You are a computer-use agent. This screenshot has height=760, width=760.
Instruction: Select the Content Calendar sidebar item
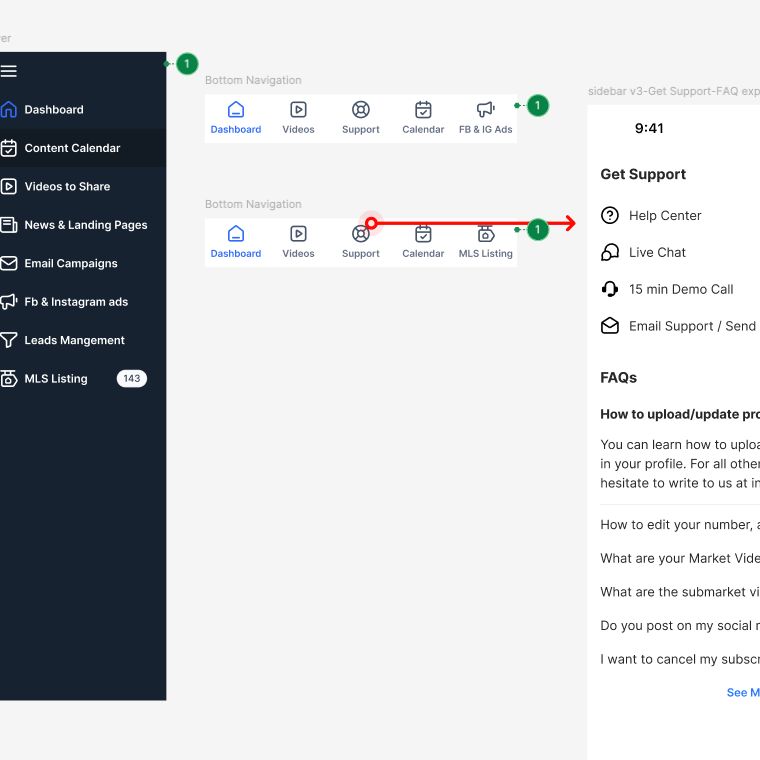coord(72,148)
